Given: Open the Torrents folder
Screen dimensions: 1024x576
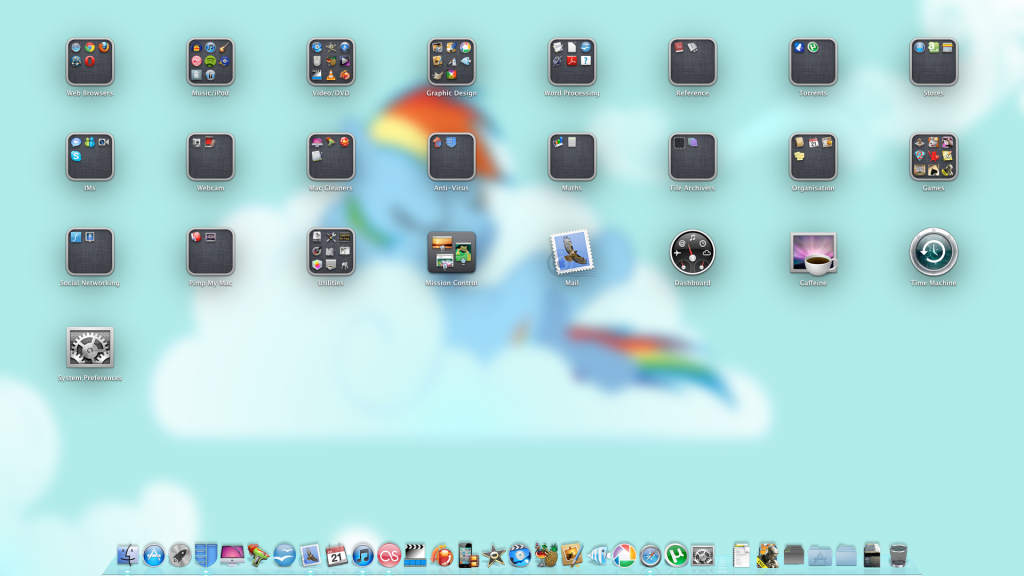Looking at the screenshot, I should tap(813, 62).
